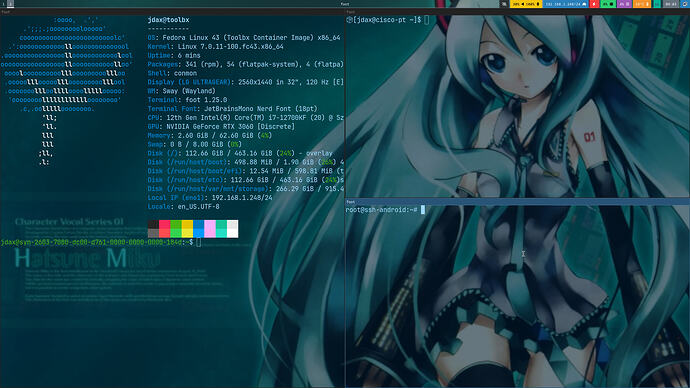Click the cursor after the root@ssh-android prompt
Screen dimensions: 690x388
pos(423,210)
